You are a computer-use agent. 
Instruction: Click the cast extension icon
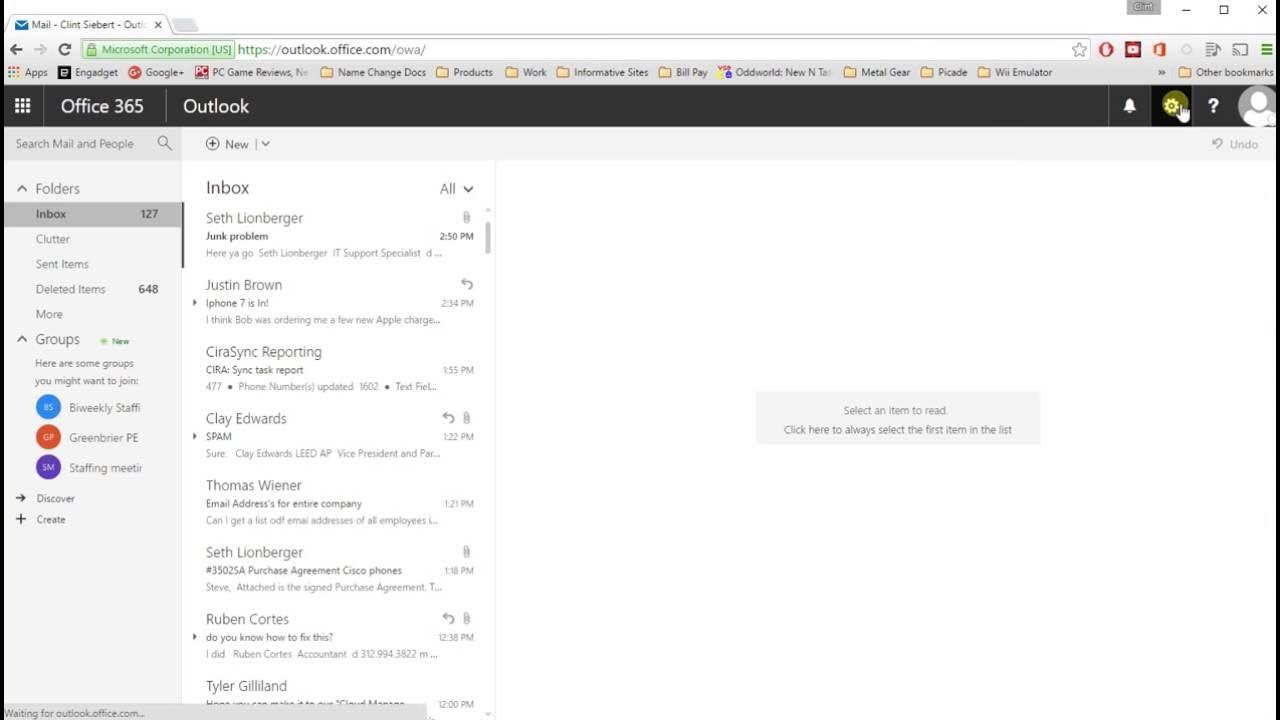1240,49
